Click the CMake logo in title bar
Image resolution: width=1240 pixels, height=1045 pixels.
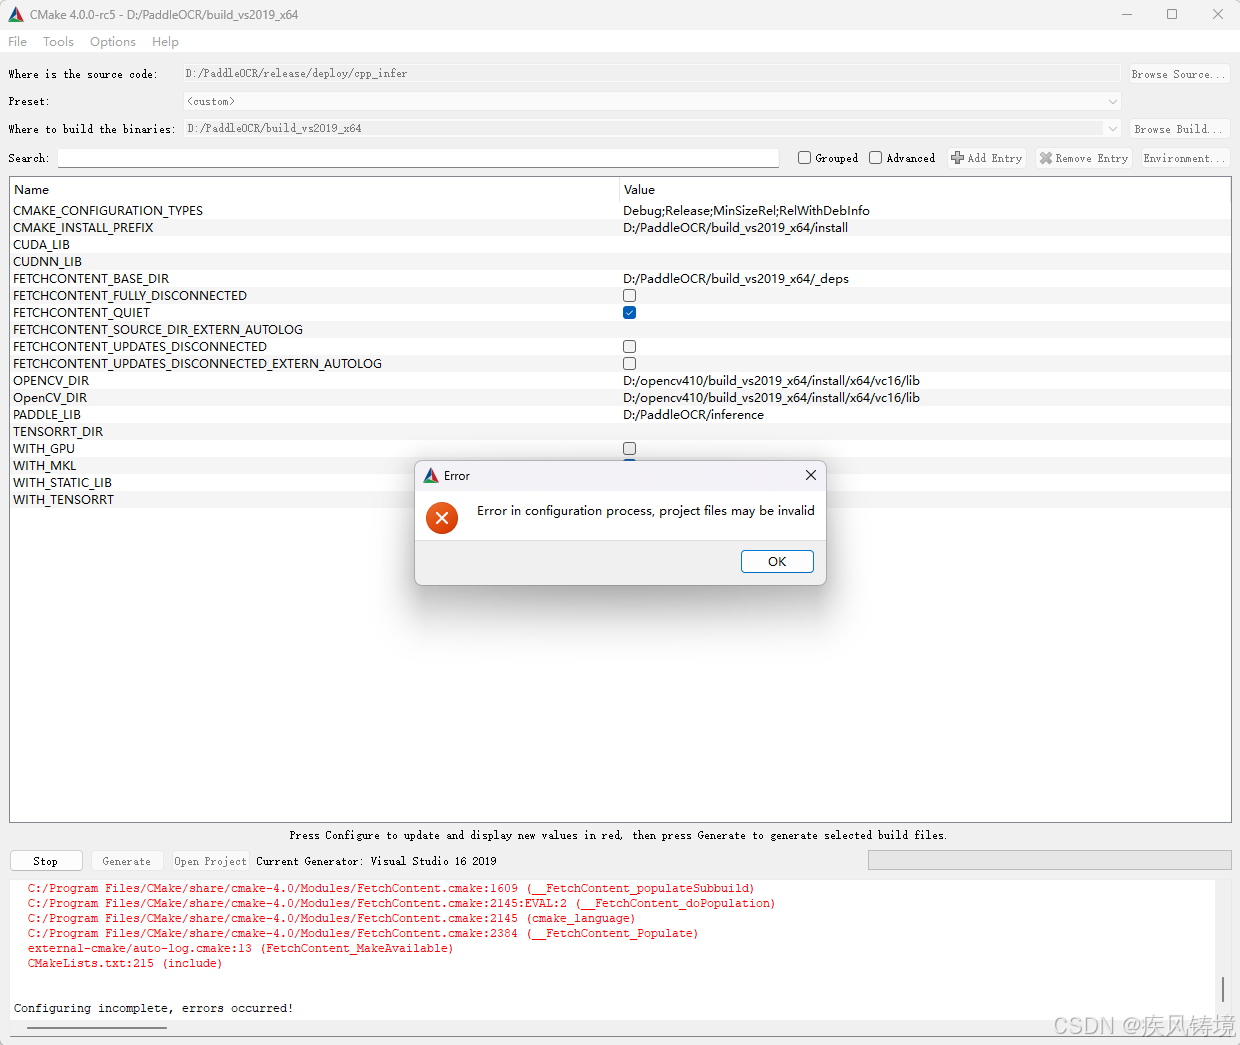16,14
